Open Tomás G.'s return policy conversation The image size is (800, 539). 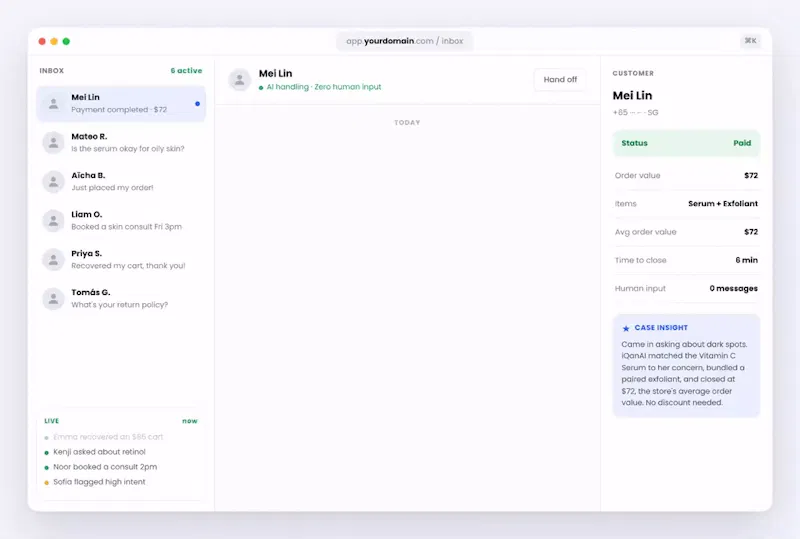tap(121, 299)
